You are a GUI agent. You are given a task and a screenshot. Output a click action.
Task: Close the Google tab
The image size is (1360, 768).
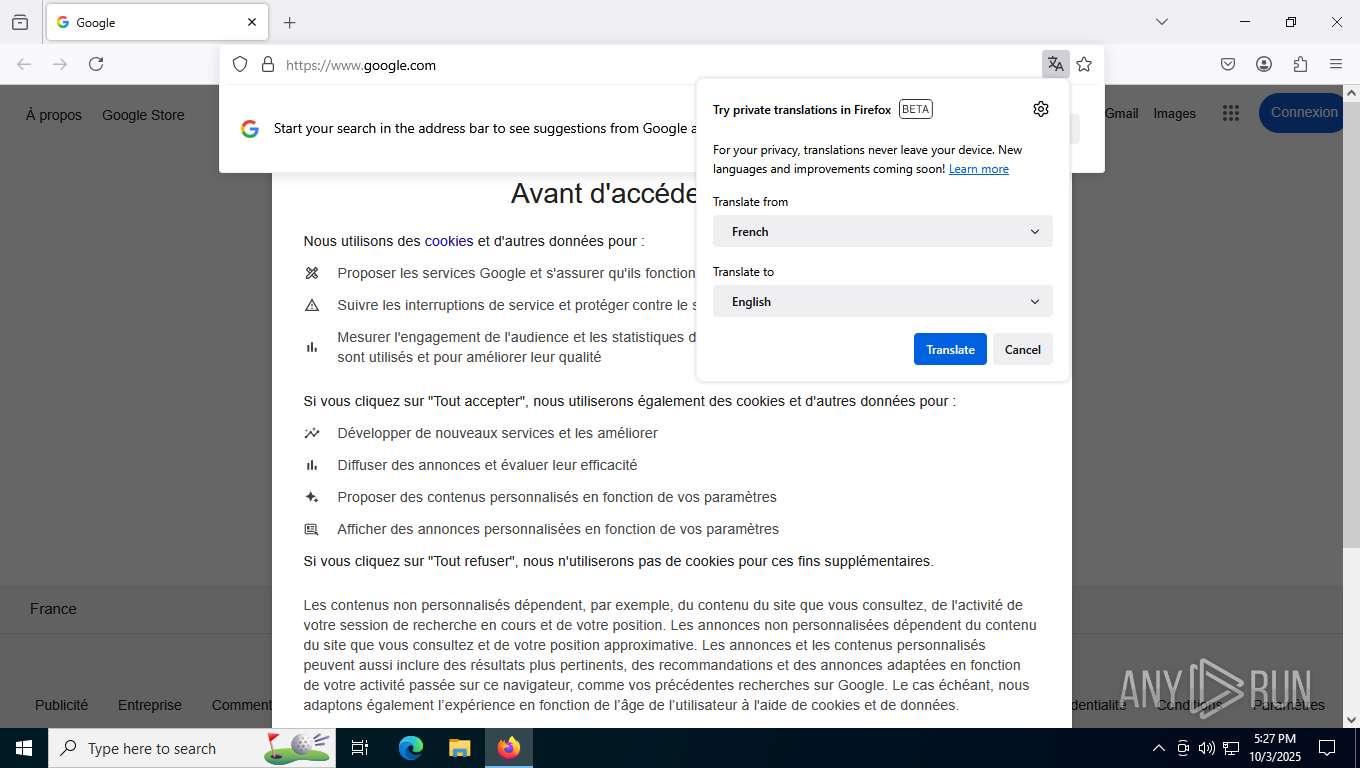coord(252,22)
